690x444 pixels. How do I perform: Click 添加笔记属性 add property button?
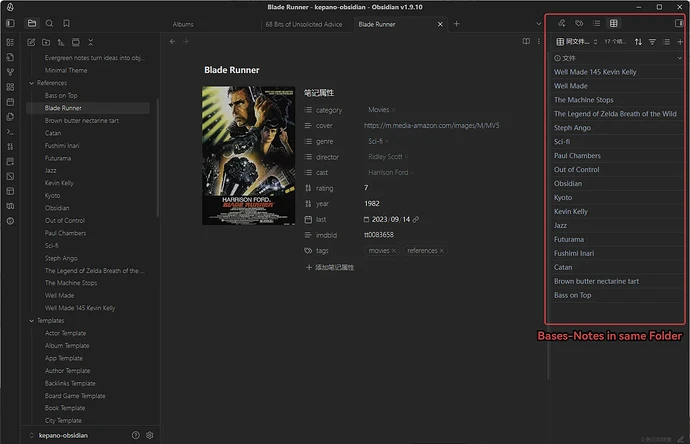click(x=330, y=267)
